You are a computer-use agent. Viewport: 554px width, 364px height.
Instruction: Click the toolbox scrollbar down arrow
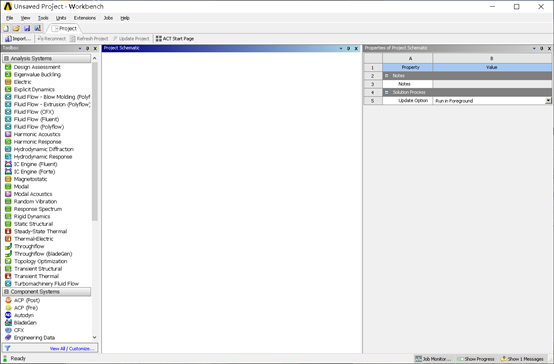pyautogui.click(x=94, y=337)
